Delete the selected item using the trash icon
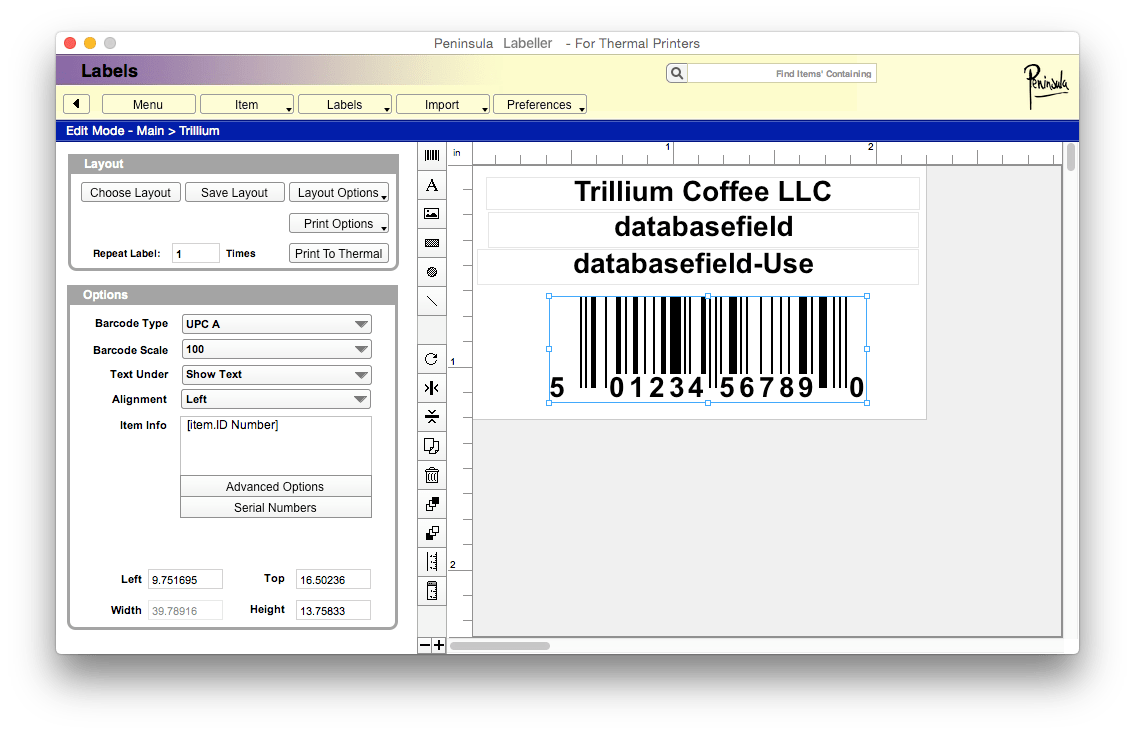This screenshot has height=734, width=1135. [x=432, y=475]
